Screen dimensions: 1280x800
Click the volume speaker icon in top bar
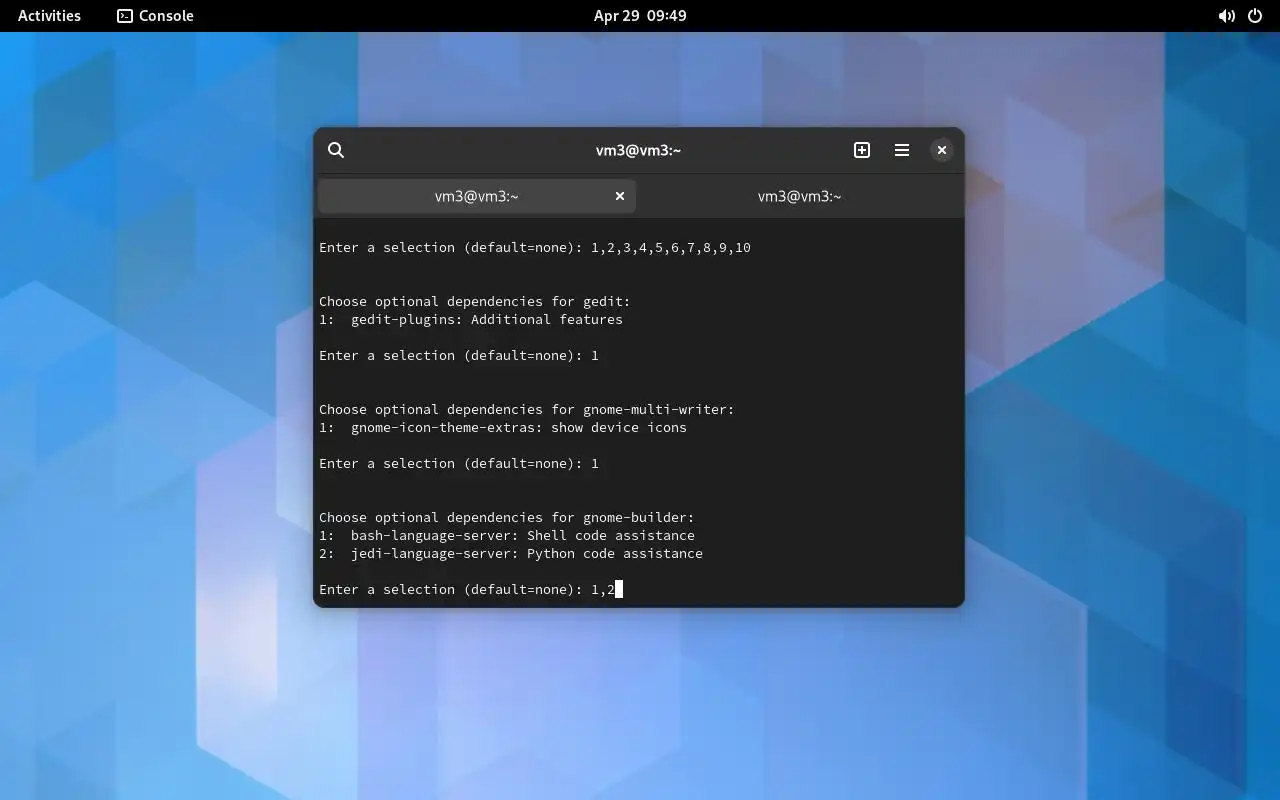1226,16
